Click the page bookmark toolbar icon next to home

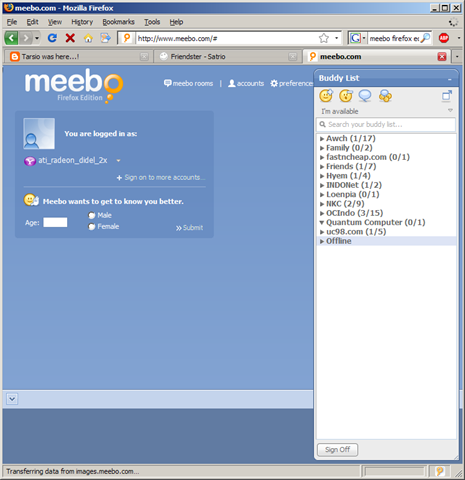click(106, 38)
